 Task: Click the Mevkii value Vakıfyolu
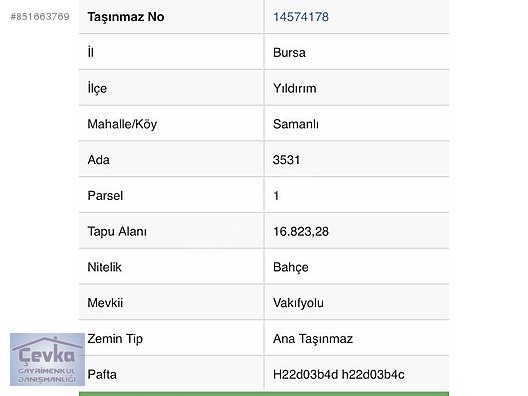pyautogui.click(x=298, y=303)
